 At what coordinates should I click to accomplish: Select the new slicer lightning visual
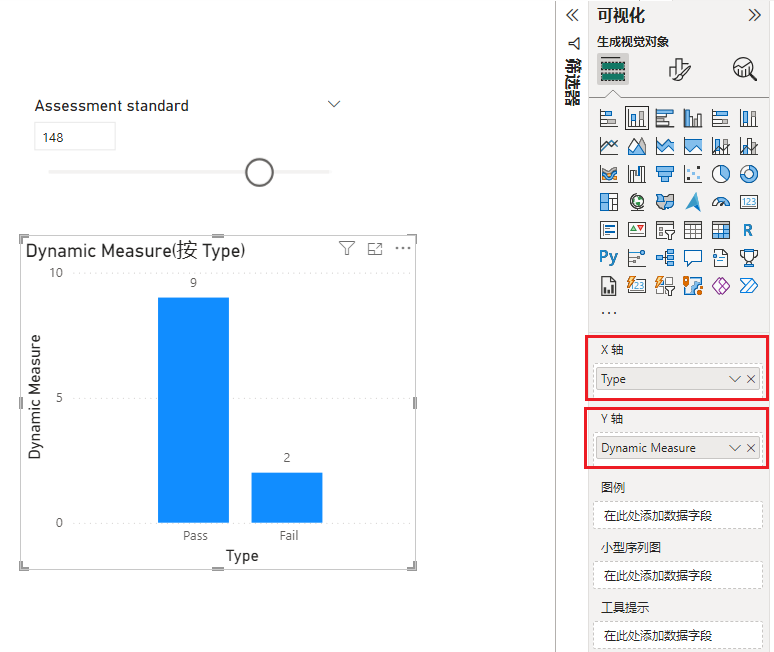pos(665,286)
